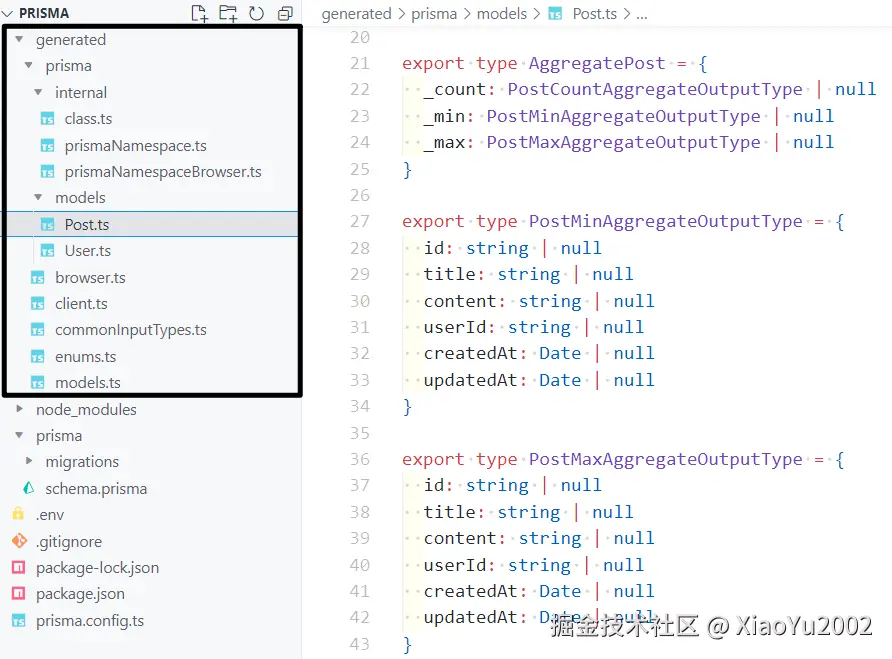Open schema.prisma file
892x659 pixels.
(x=96, y=488)
